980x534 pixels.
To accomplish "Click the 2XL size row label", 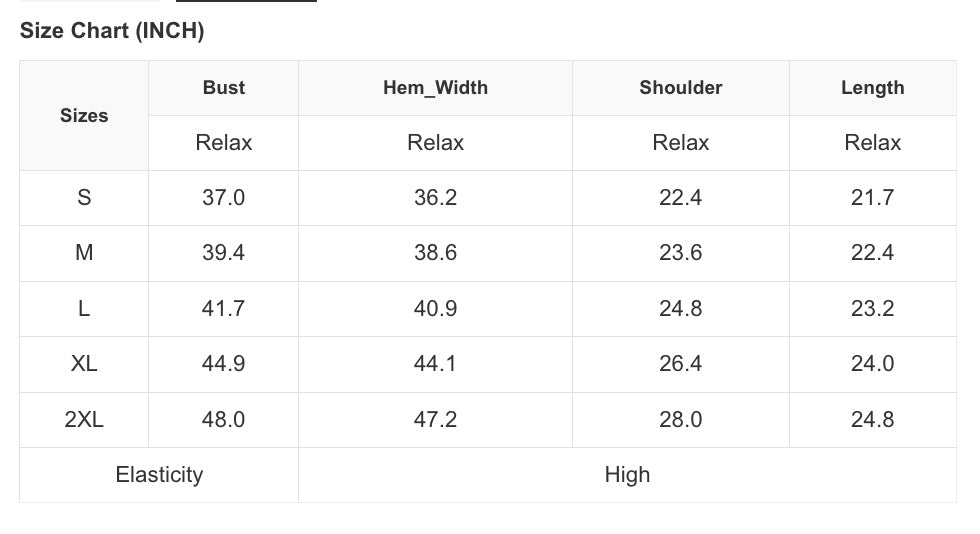I will [84, 420].
